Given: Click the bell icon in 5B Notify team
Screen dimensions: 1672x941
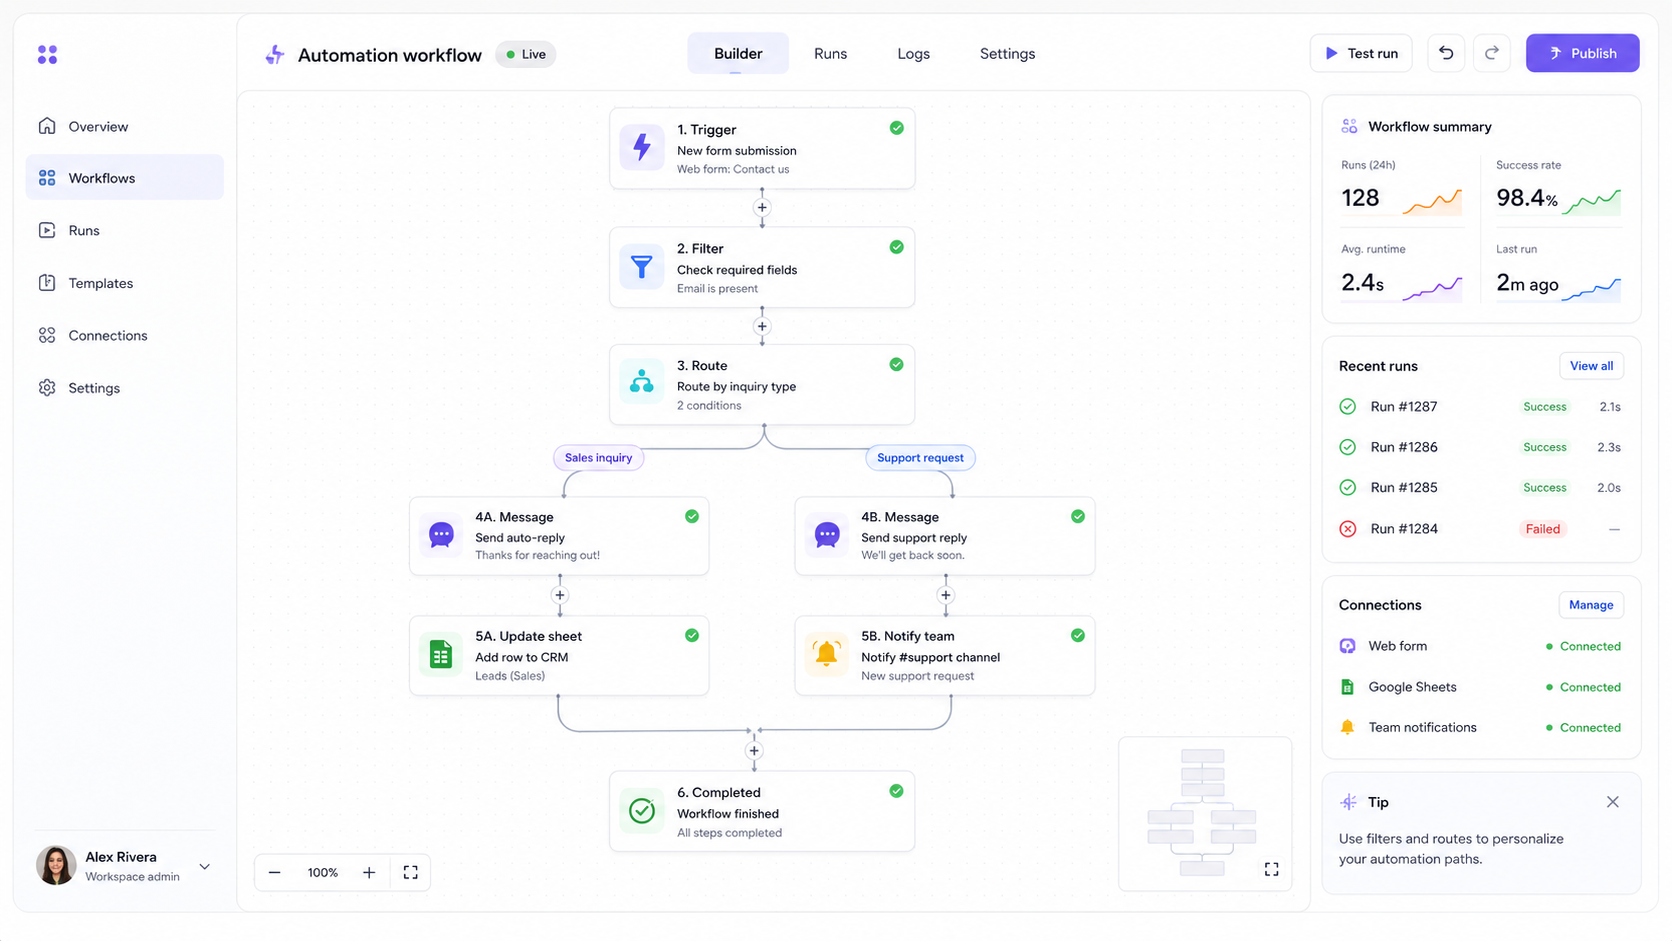Looking at the screenshot, I should [x=827, y=654].
